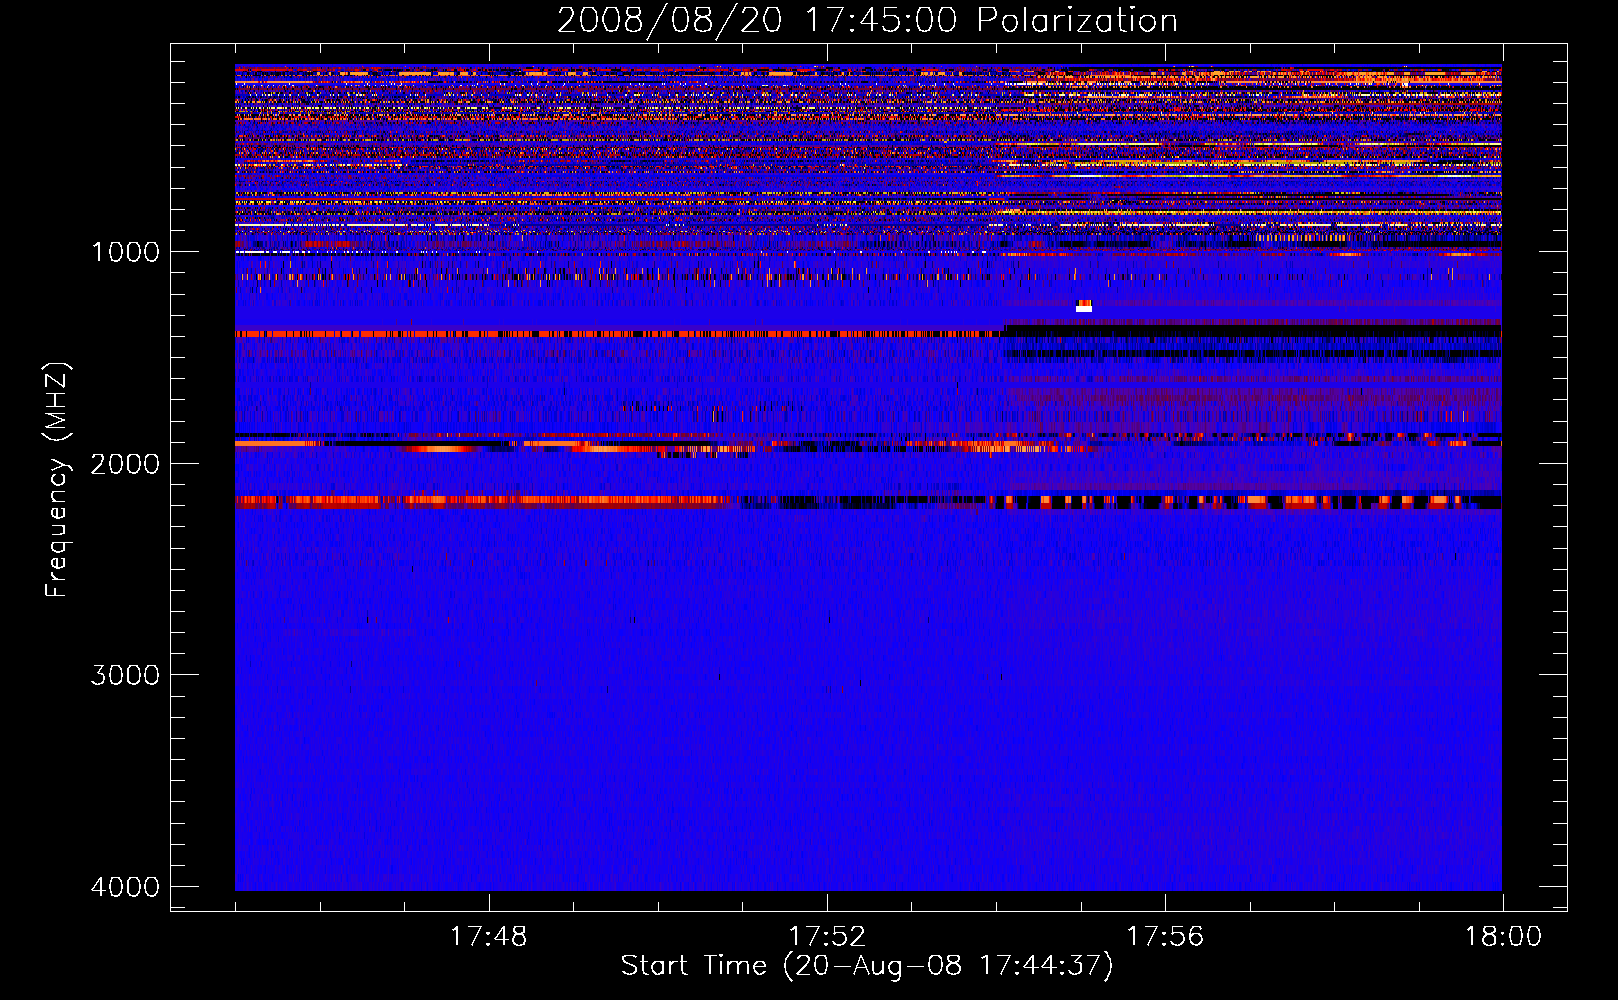Click the "Frequency (MHZ)" axis label
This screenshot has height=1000, width=1618.
tap(57, 480)
